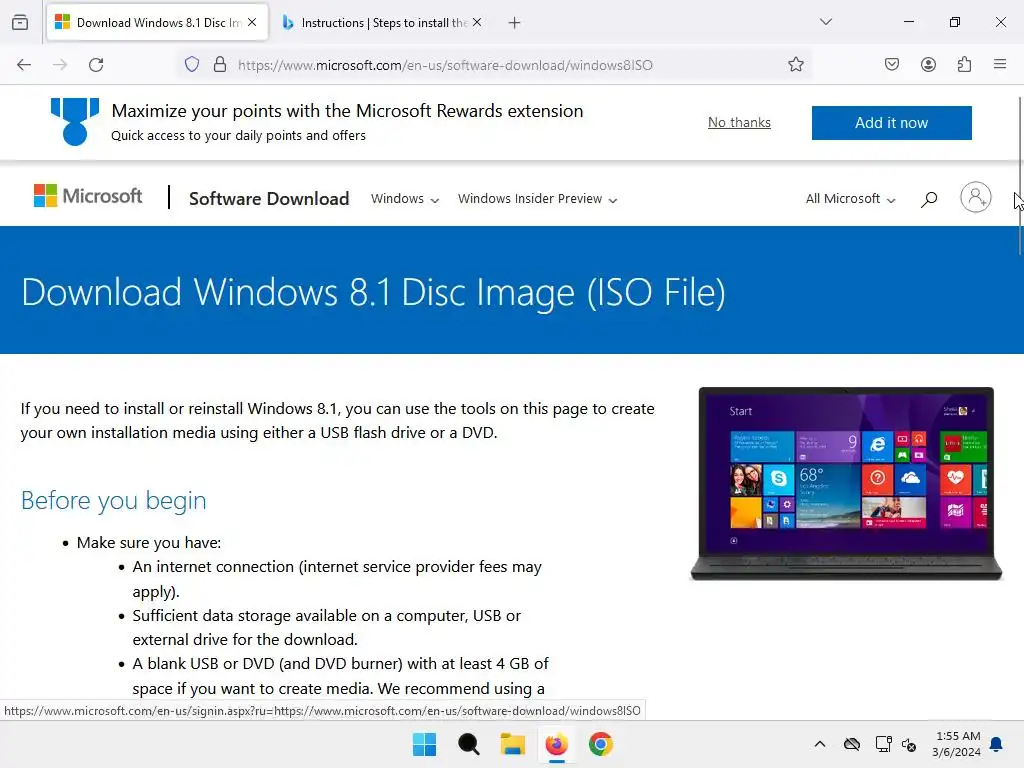The height and width of the screenshot is (768, 1024).
Task: Click the 'Before you begin' heading
Action: tap(114, 501)
